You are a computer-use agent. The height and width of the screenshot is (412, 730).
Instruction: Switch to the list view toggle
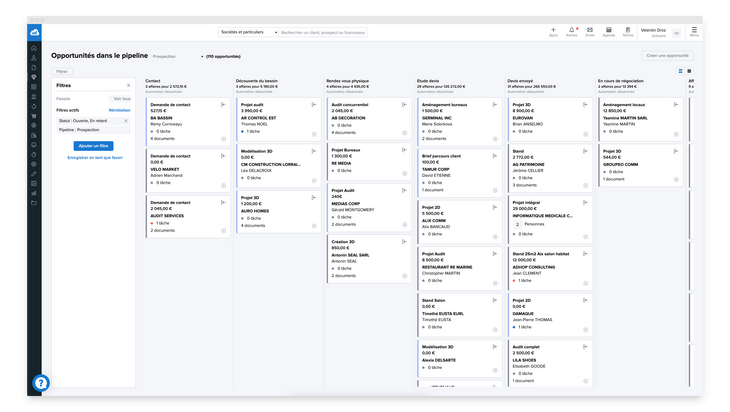[x=680, y=71]
